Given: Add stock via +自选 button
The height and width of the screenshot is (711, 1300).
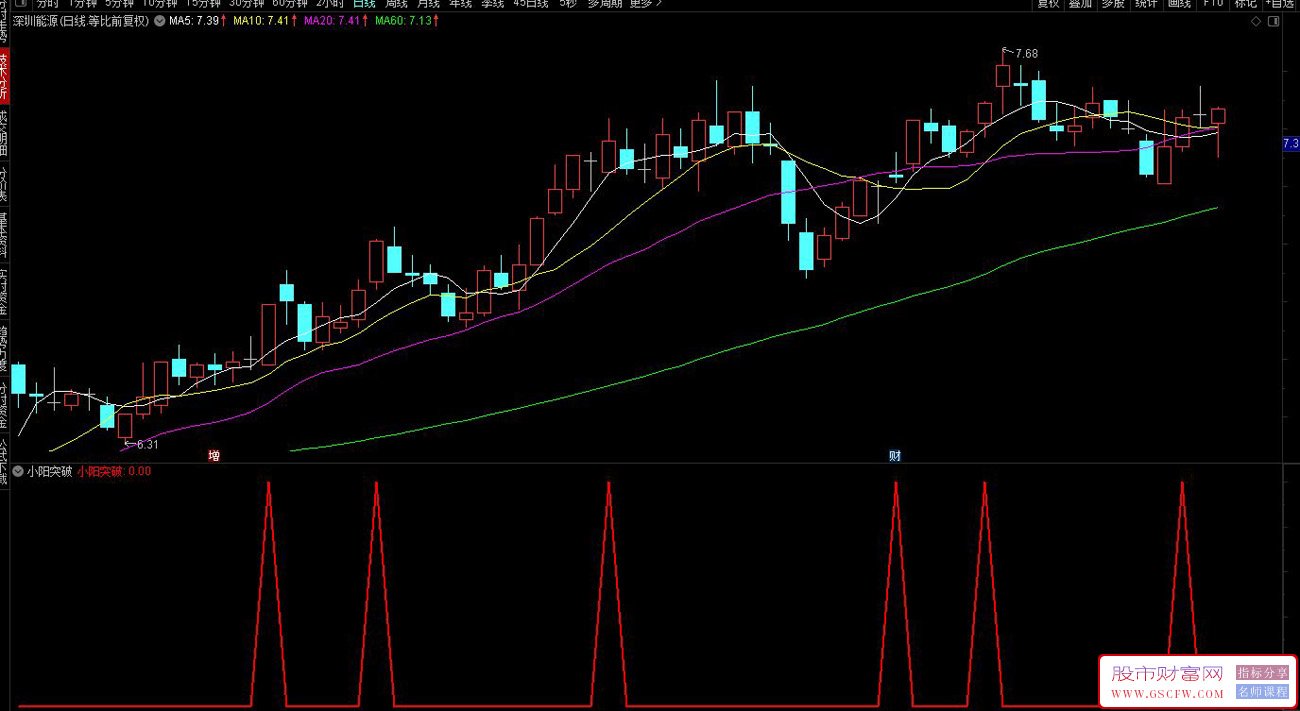Looking at the screenshot, I should pos(1279,3).
